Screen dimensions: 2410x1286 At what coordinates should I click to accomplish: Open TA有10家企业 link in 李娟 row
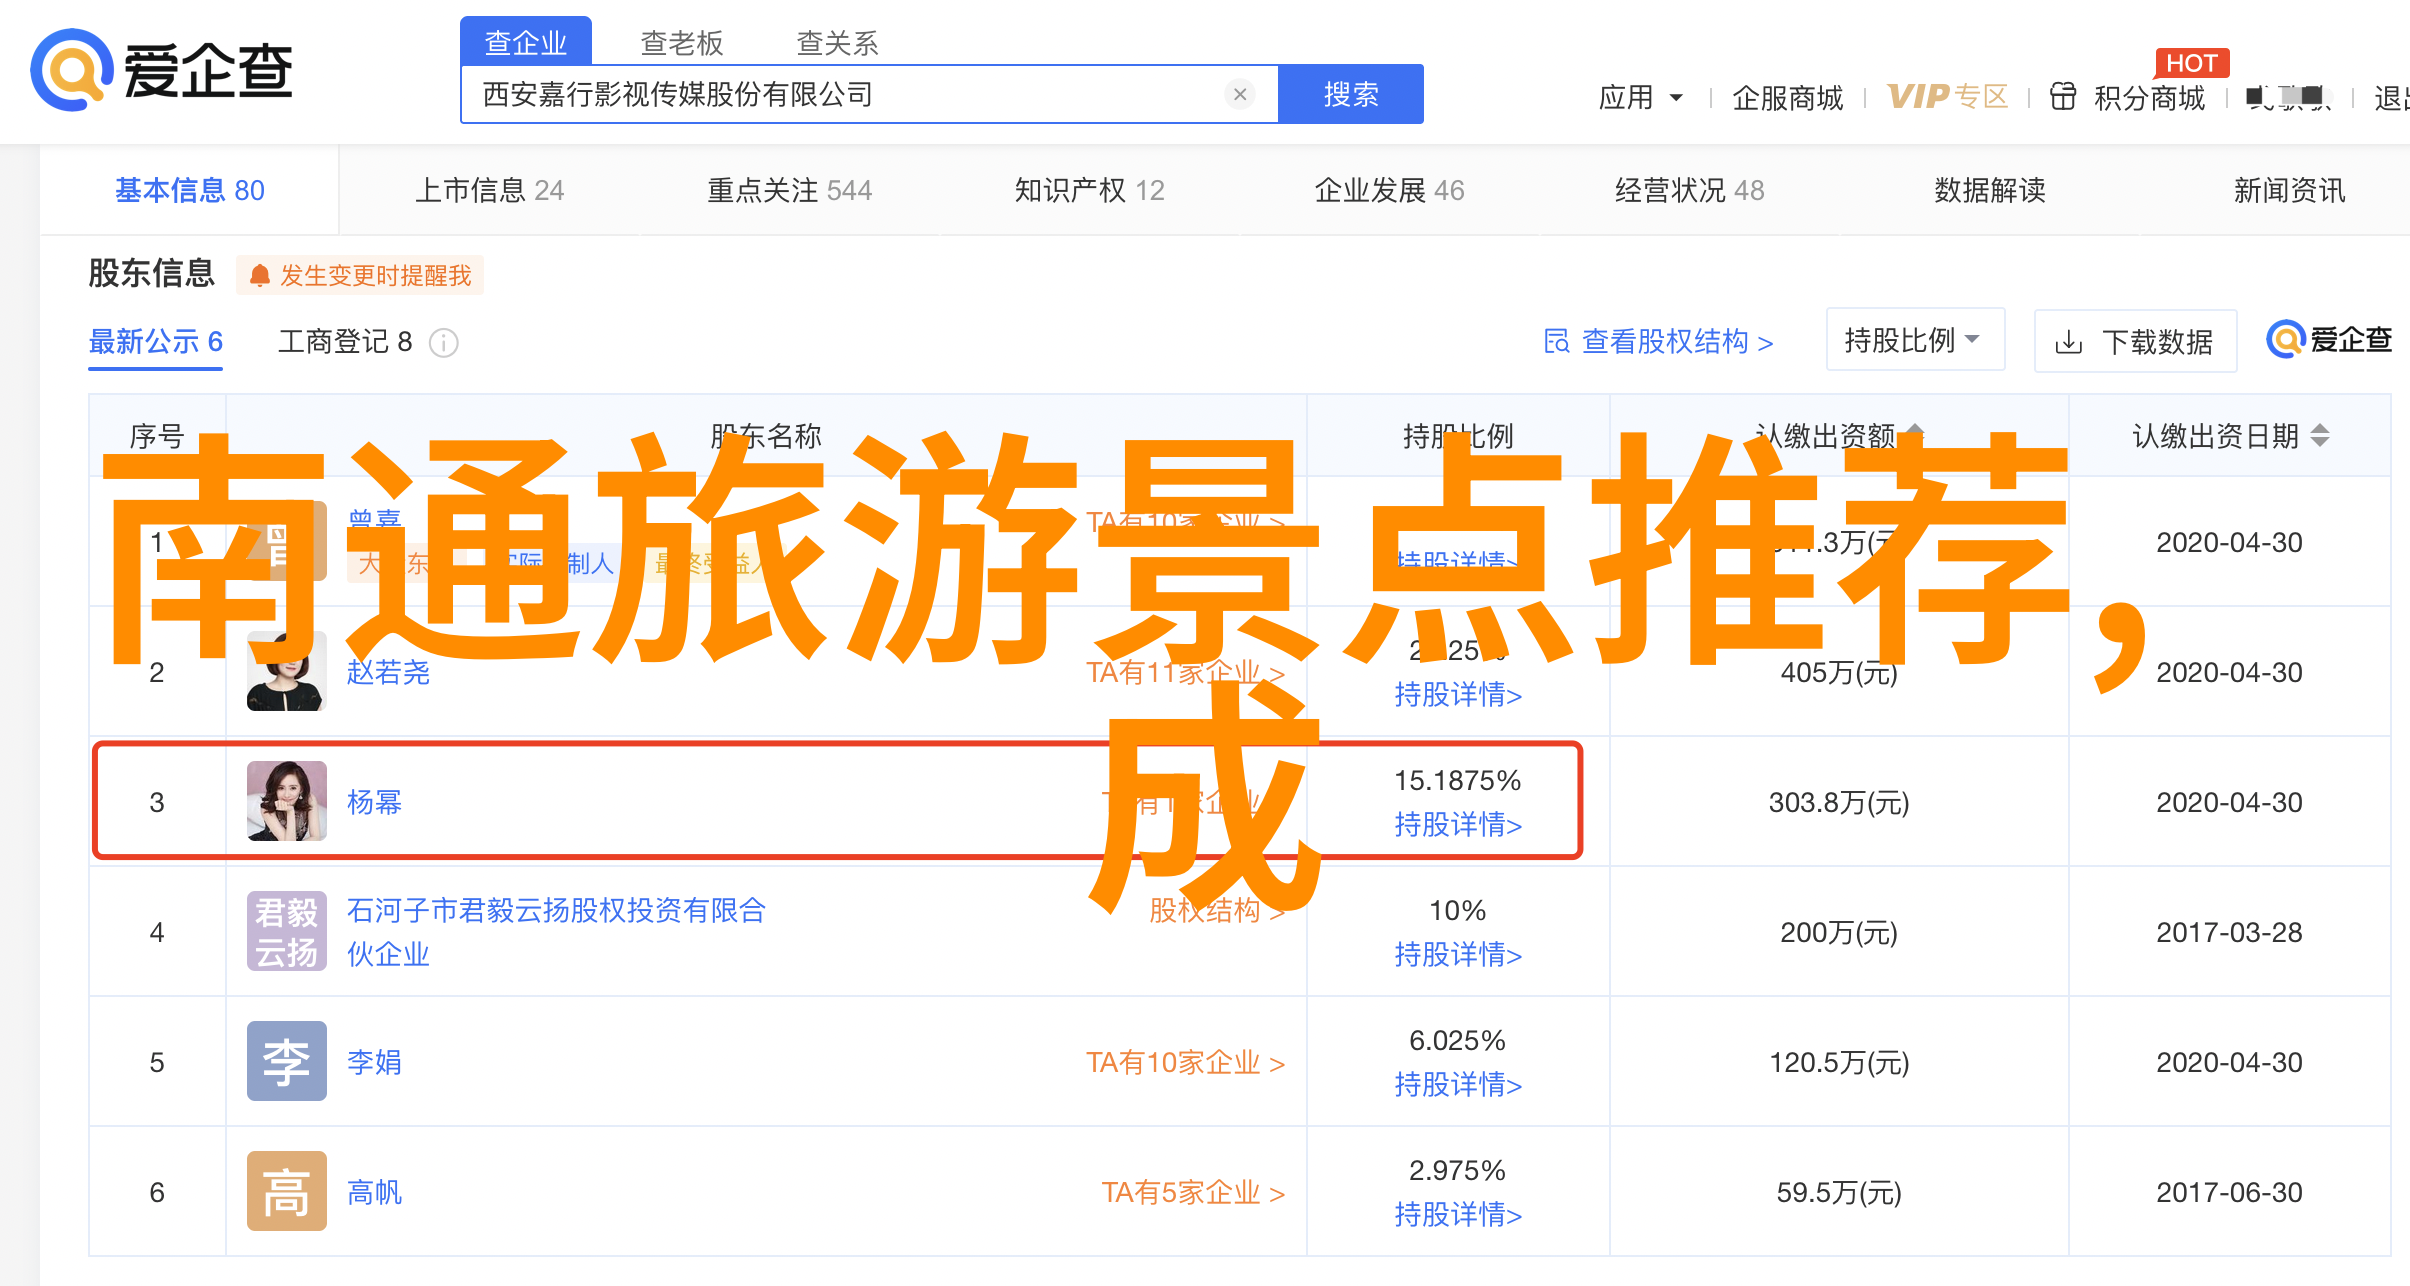pyautogui.click(x=1186, y=1062)
